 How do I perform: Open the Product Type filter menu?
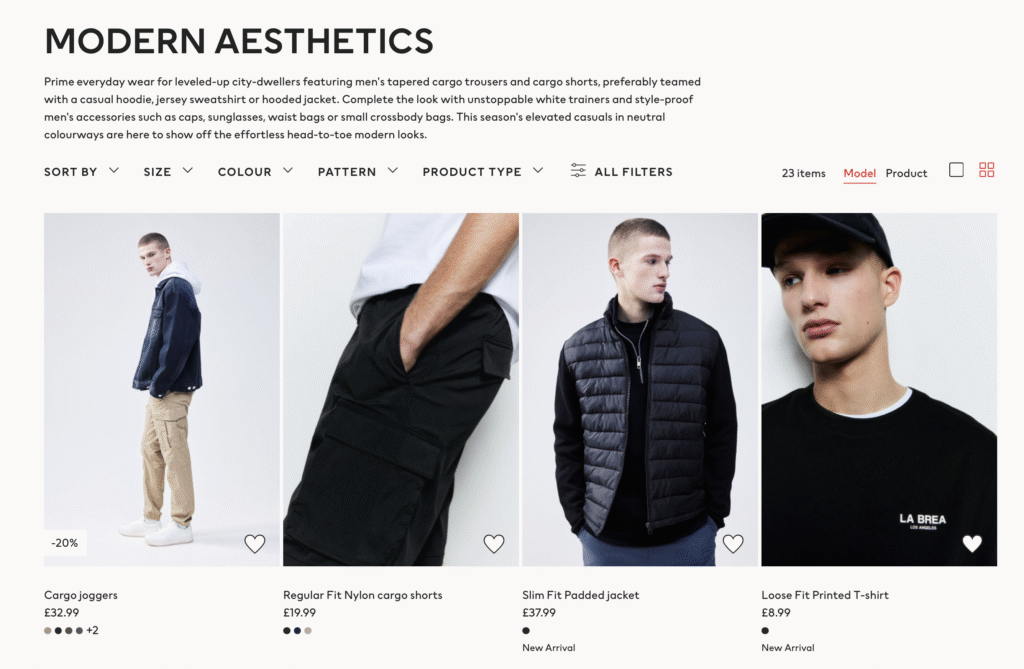point(483,171)
